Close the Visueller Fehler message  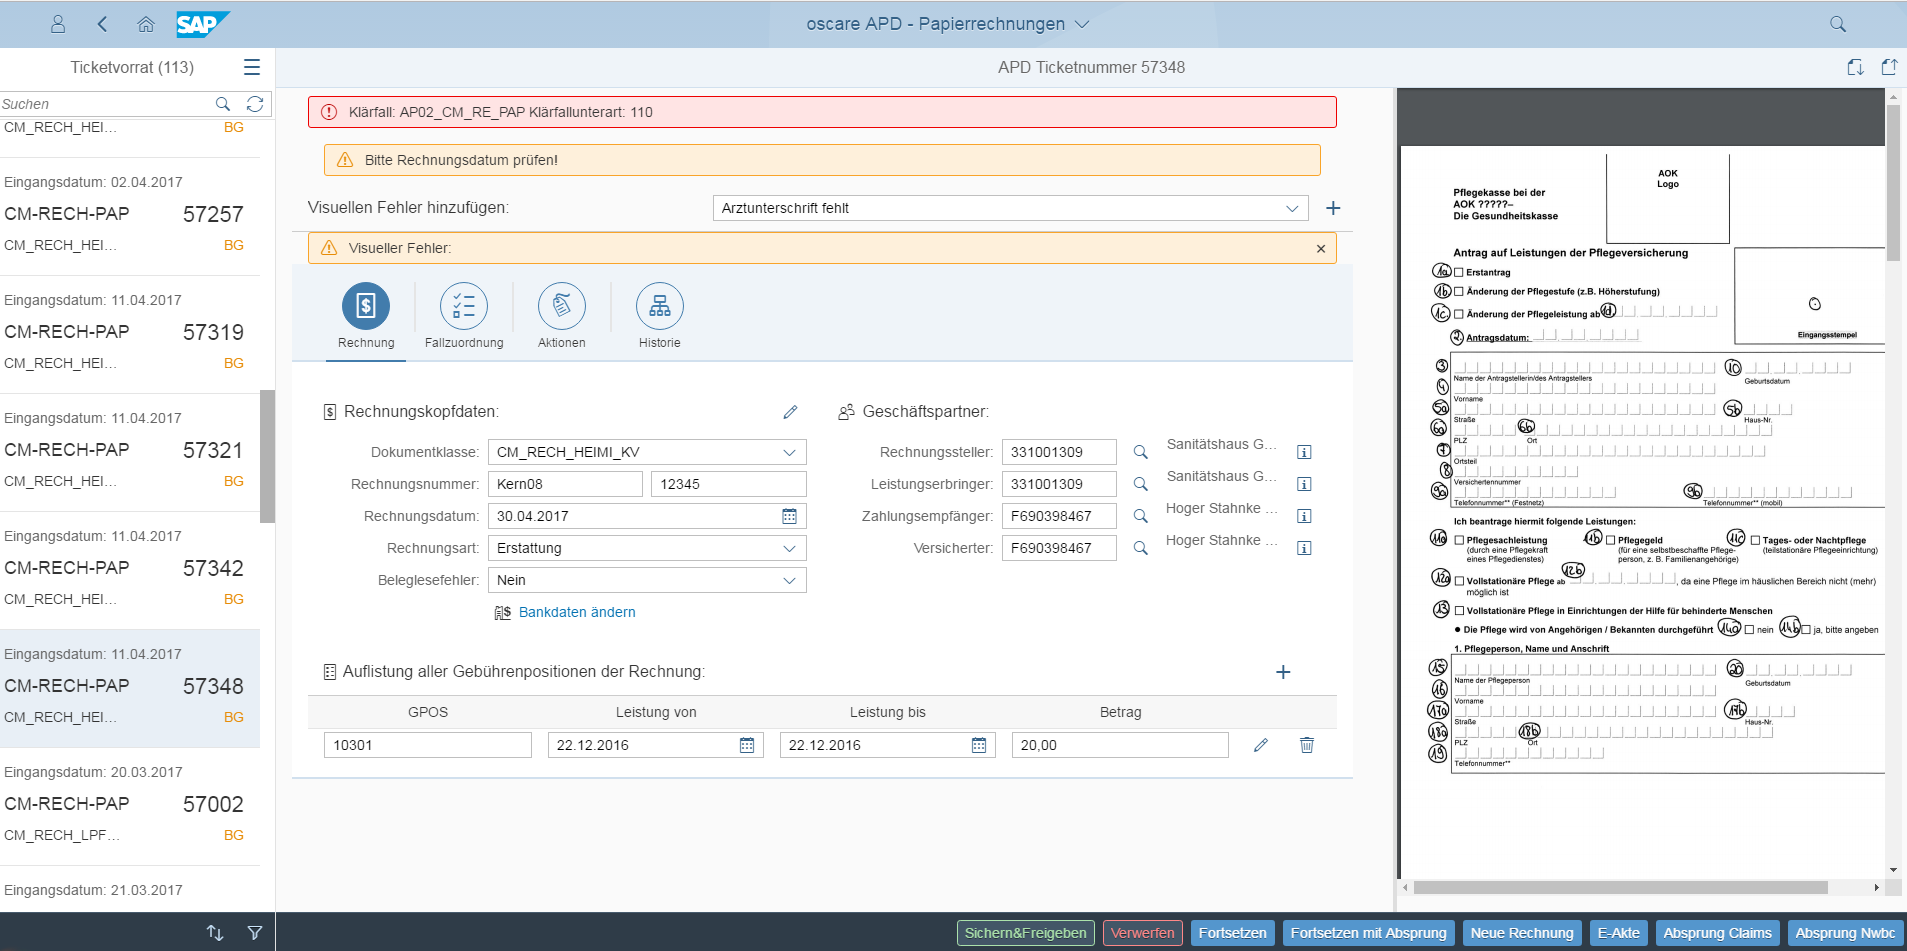click(1320, 248)
